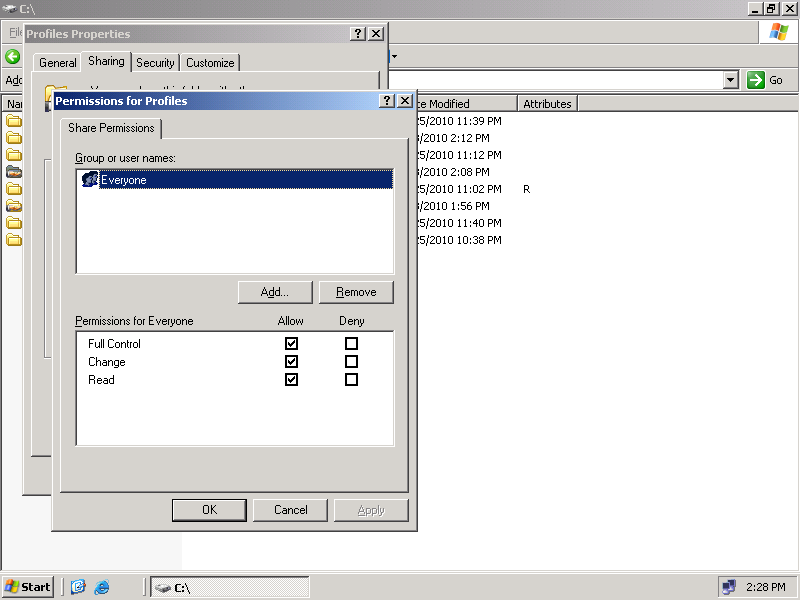Viewport: 800px width, 600px height.
Task: Click the Everyone group icon
Action: (90, 180)
